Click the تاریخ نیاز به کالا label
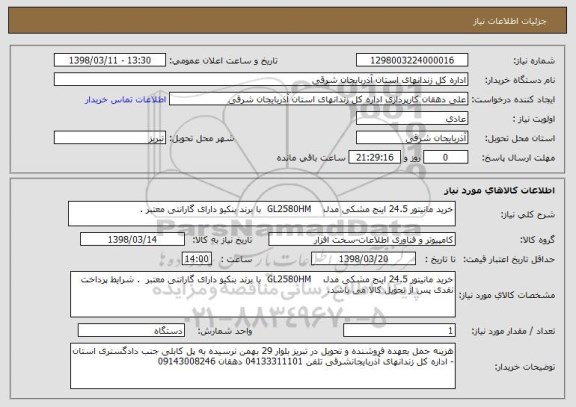The width and height of the screenshot is (576, 407). [222, 240]
